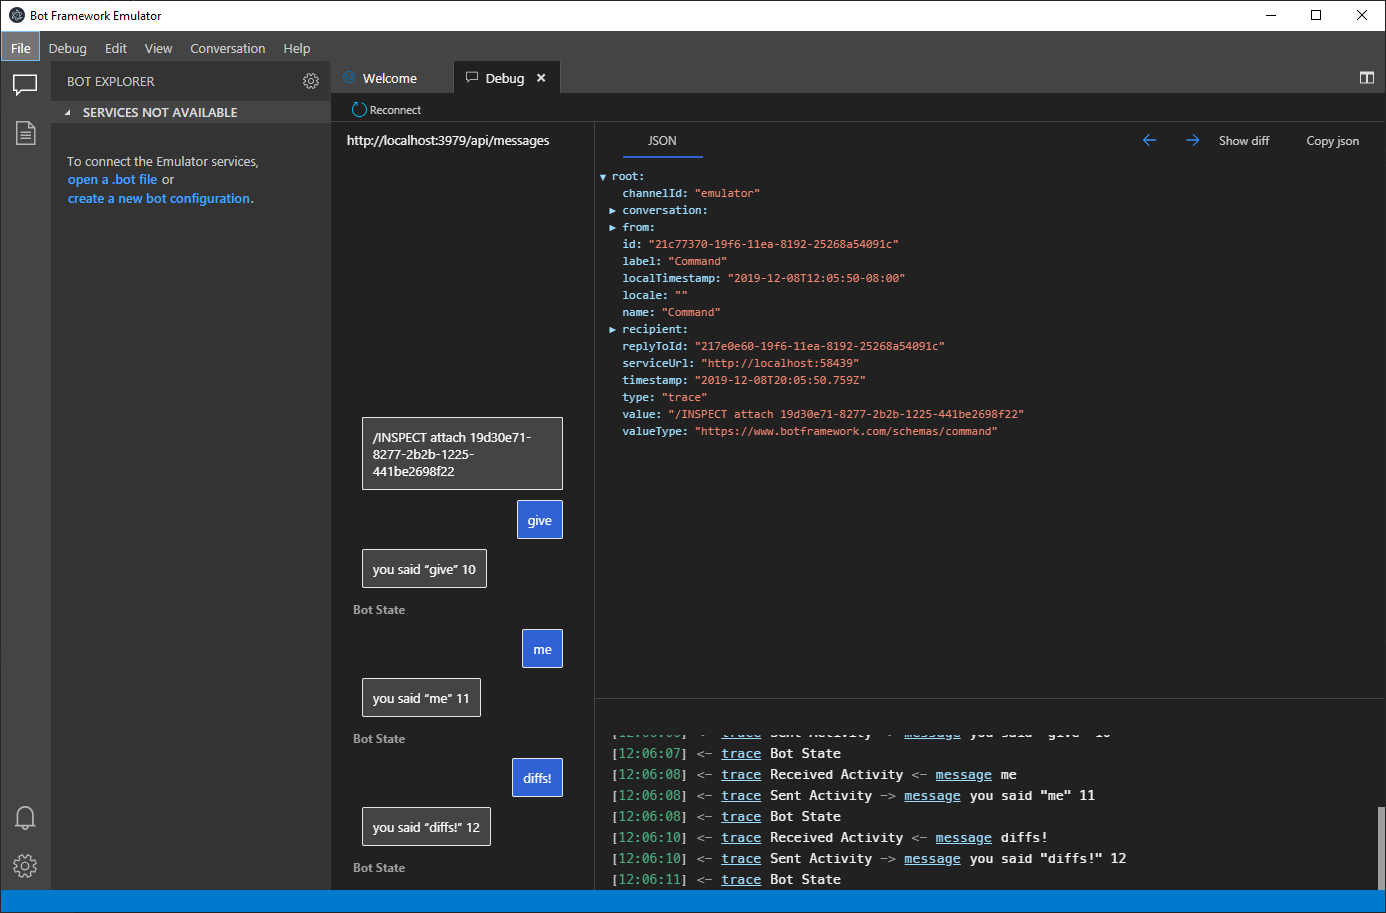Select the 'you said "give" 10' bubble

point(424,569)
